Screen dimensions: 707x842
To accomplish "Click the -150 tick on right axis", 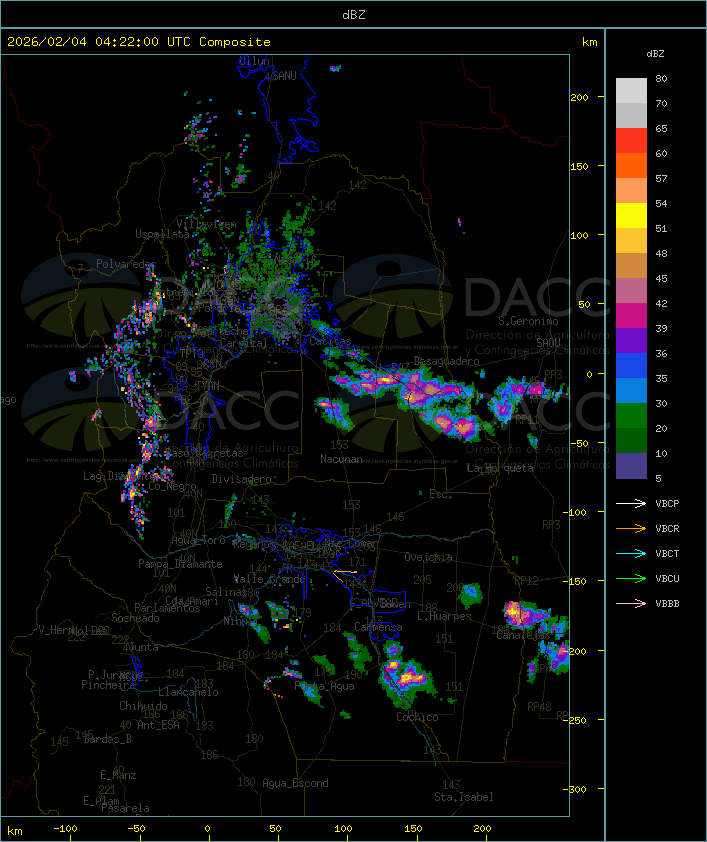I will click(x=575, y=581).
